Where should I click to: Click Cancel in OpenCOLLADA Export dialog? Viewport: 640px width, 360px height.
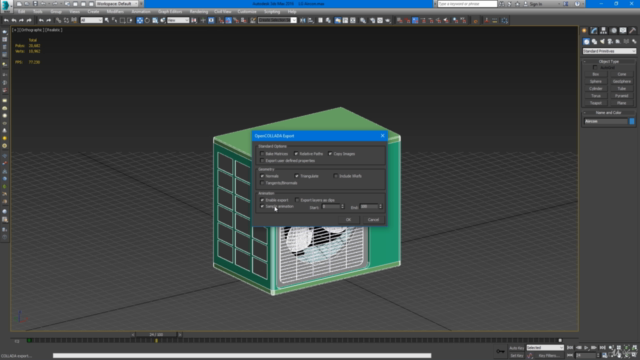(373, 220)
